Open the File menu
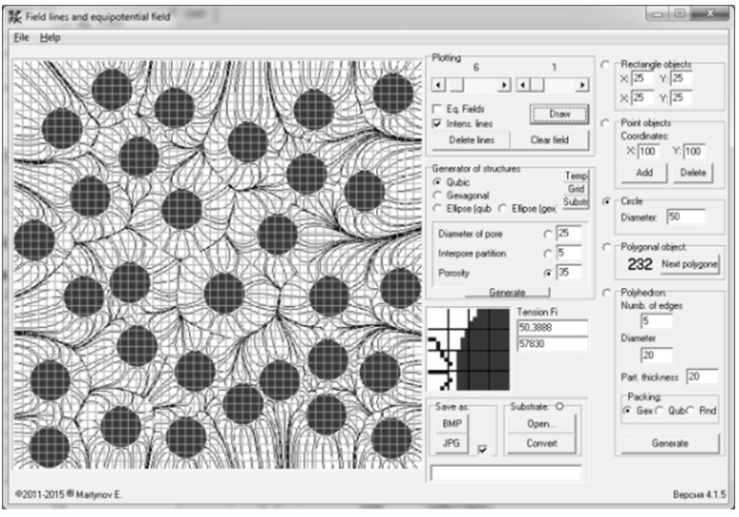Viewport: 739px width, 517px height. 22,37
